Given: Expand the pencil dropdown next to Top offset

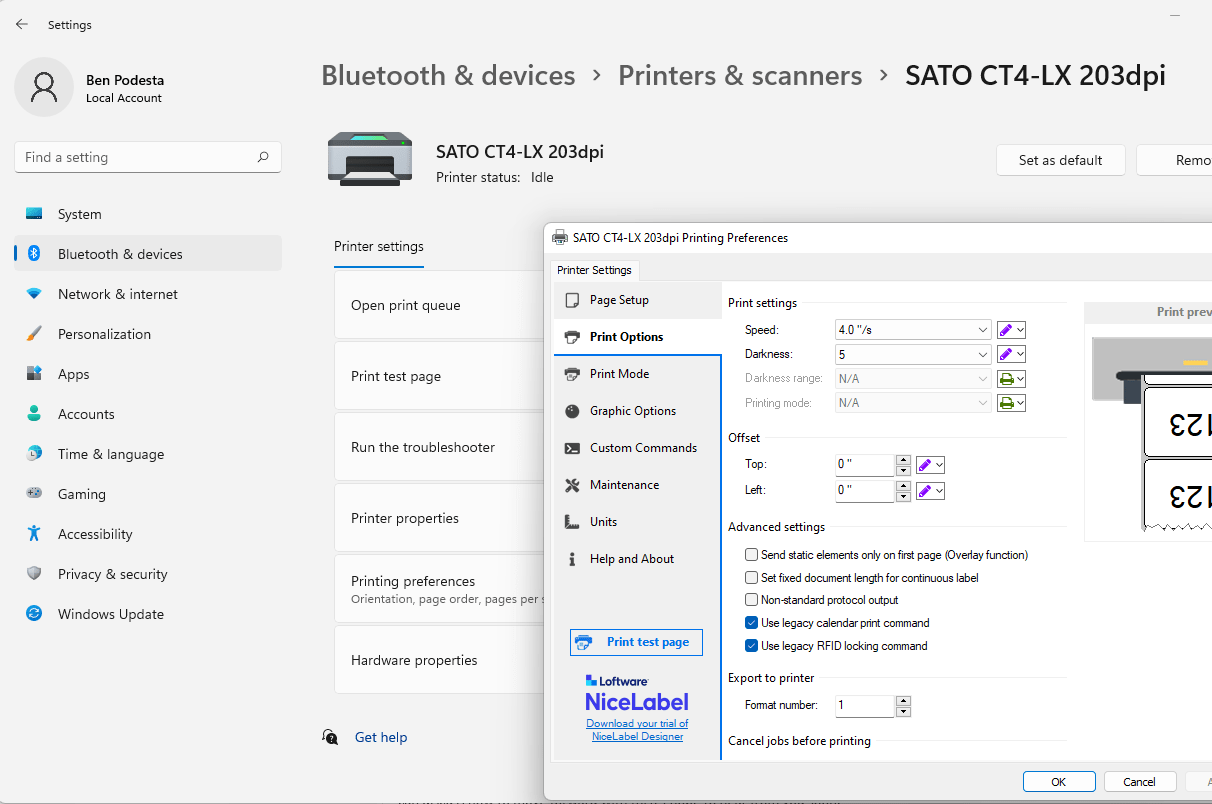Looking at the screenshot, I should click(x=938, y=464).
